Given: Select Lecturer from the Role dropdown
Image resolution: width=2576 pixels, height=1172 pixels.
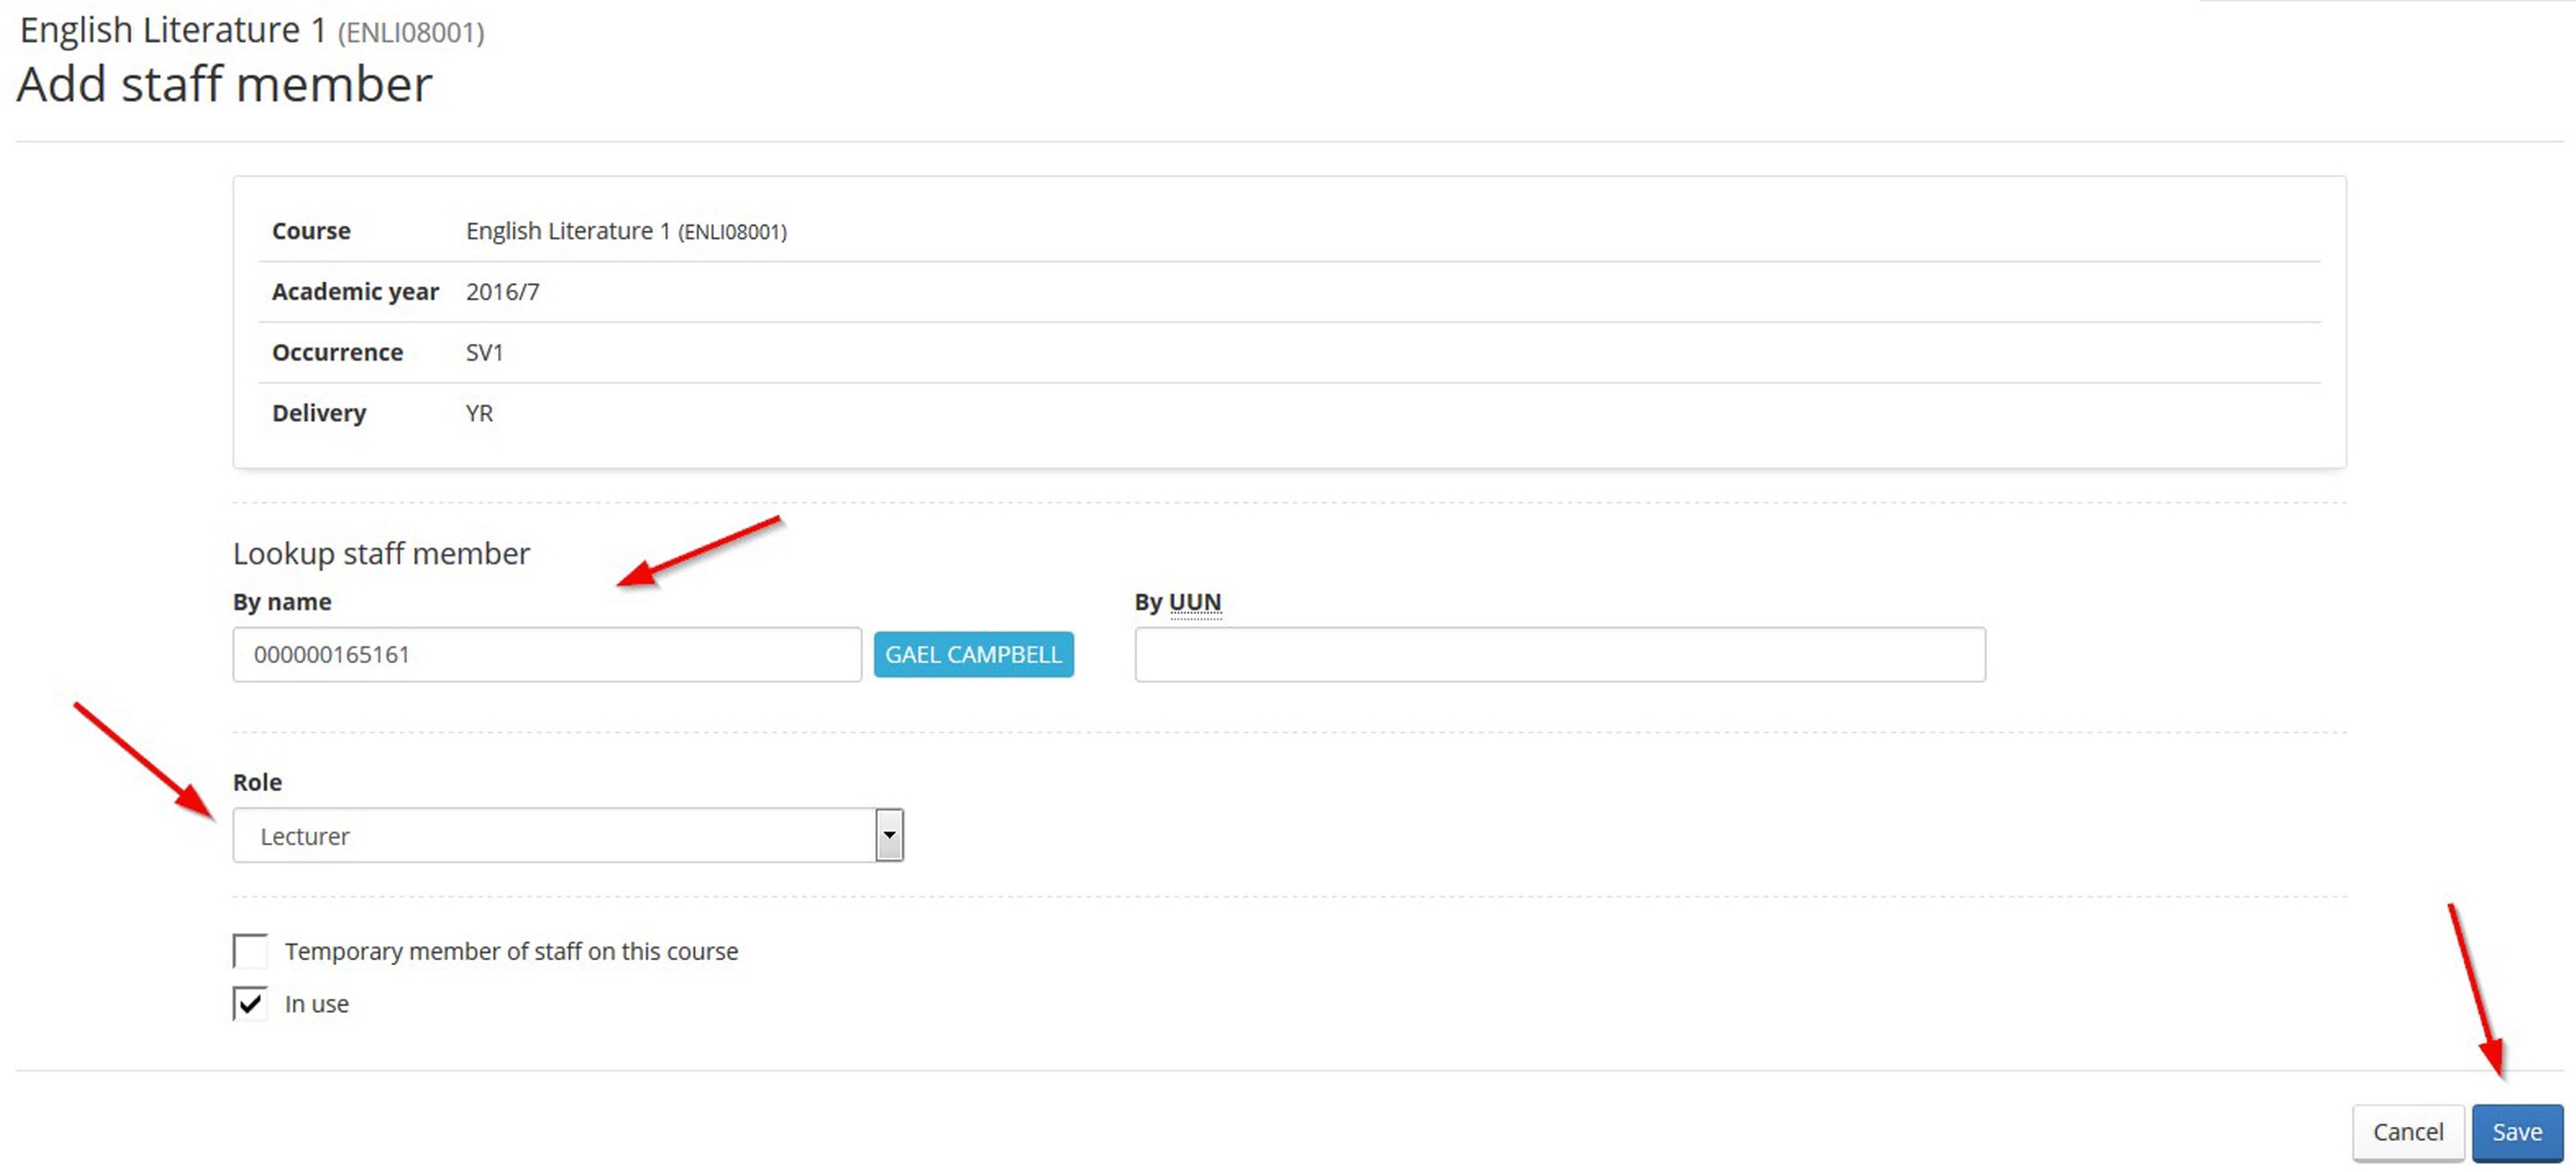Looking at the screenshot, I should click(565, 835).
